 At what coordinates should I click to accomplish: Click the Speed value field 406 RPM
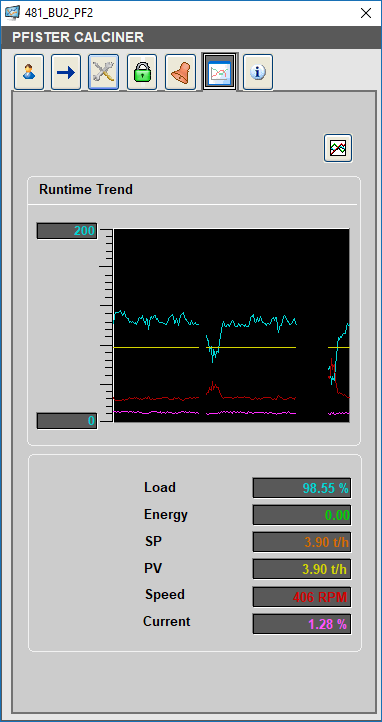[x=302, y=597]
